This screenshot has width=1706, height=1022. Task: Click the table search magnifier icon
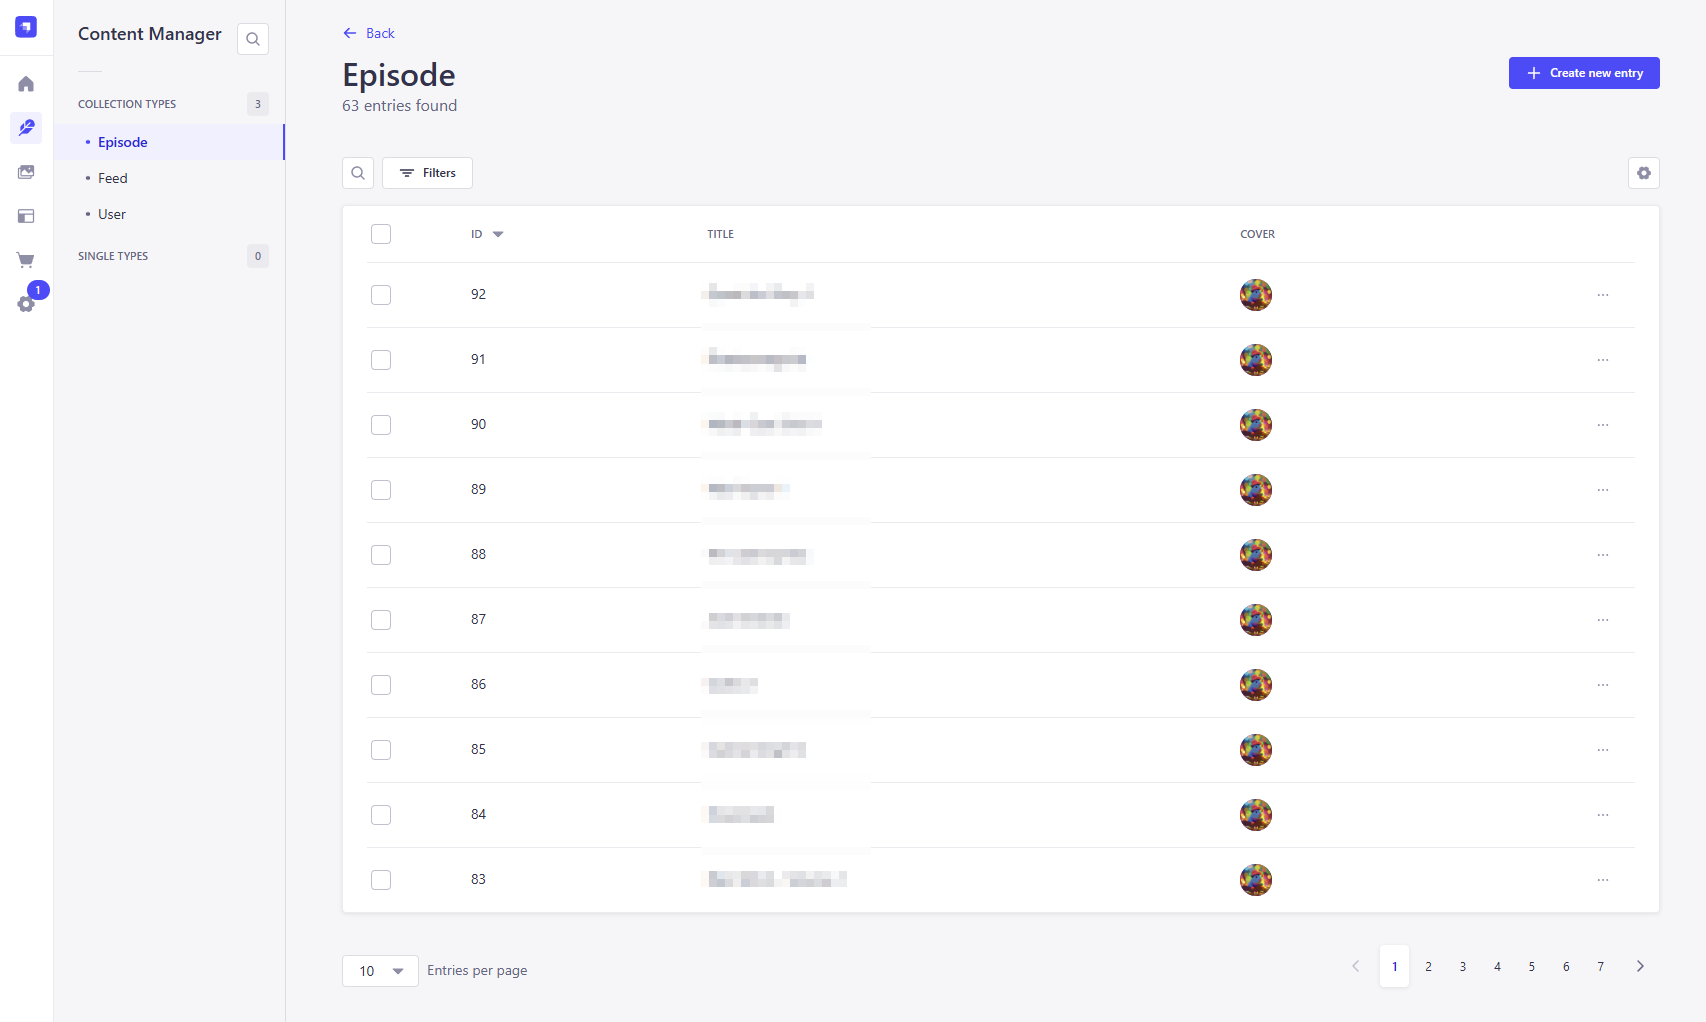358,173
